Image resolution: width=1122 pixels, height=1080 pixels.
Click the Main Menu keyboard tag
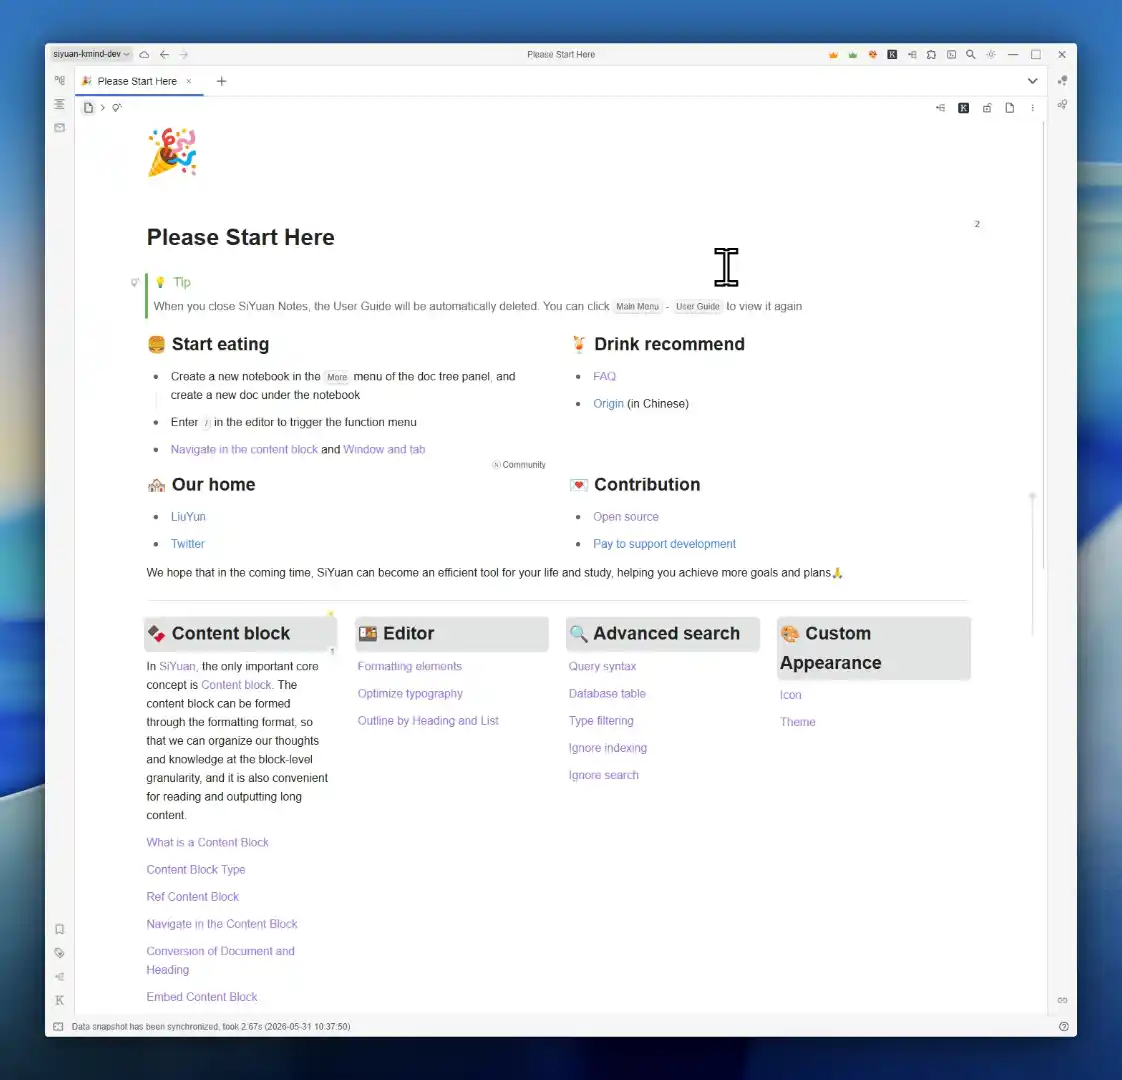pyautogui.click(x=637, y=306)
